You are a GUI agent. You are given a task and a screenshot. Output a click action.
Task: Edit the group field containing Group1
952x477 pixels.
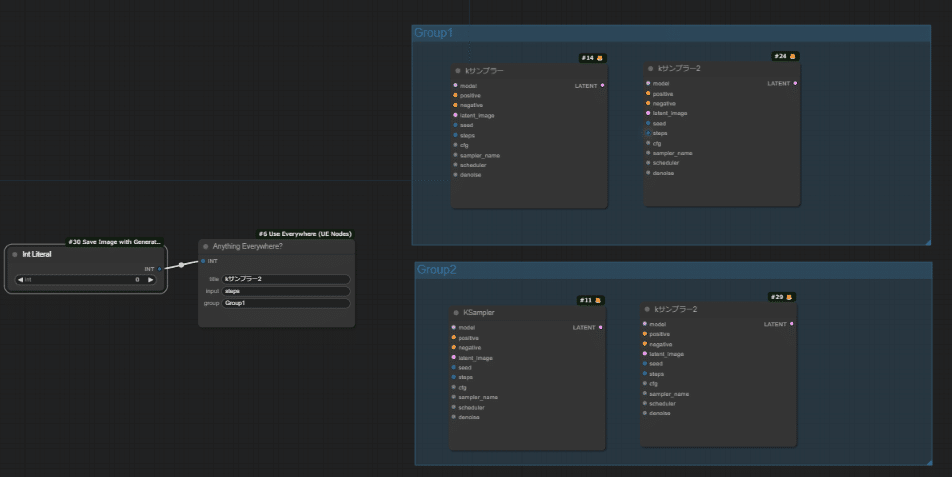tap(286, 303)
